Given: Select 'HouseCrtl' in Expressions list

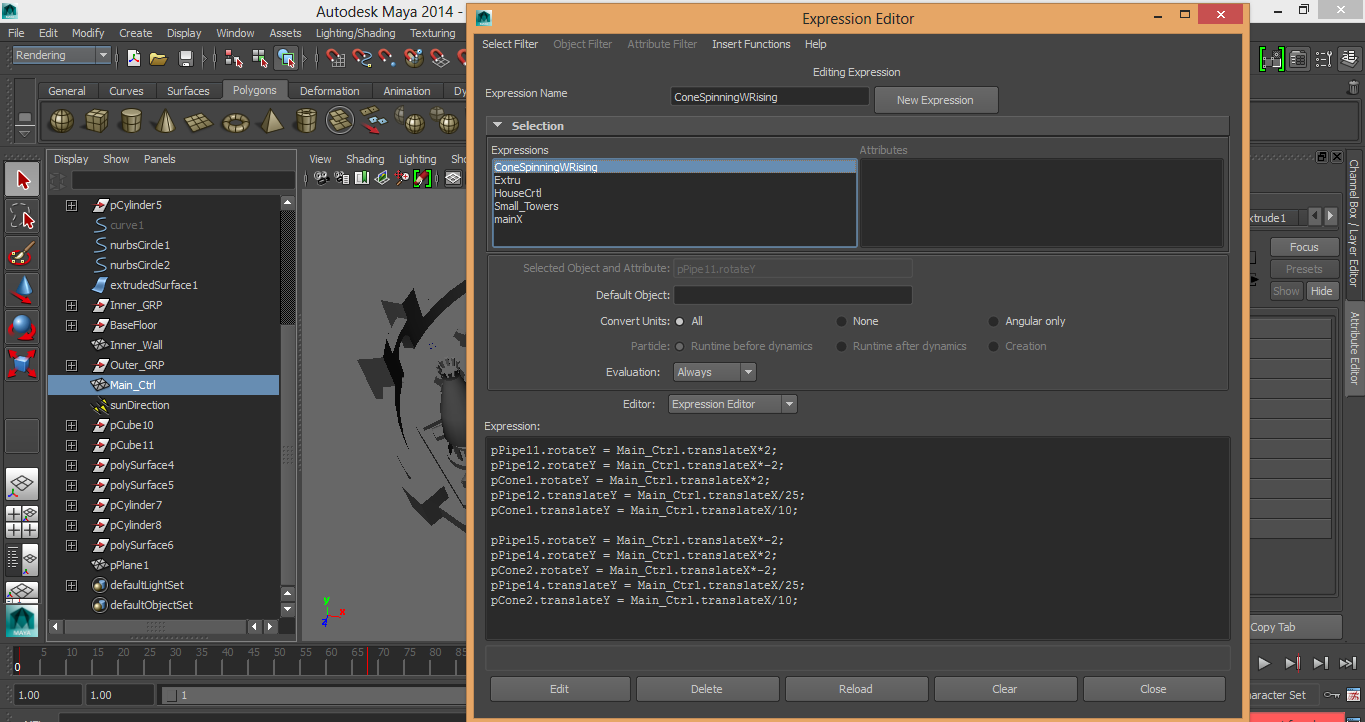Looking at the screenshot, I should [518, 193].
